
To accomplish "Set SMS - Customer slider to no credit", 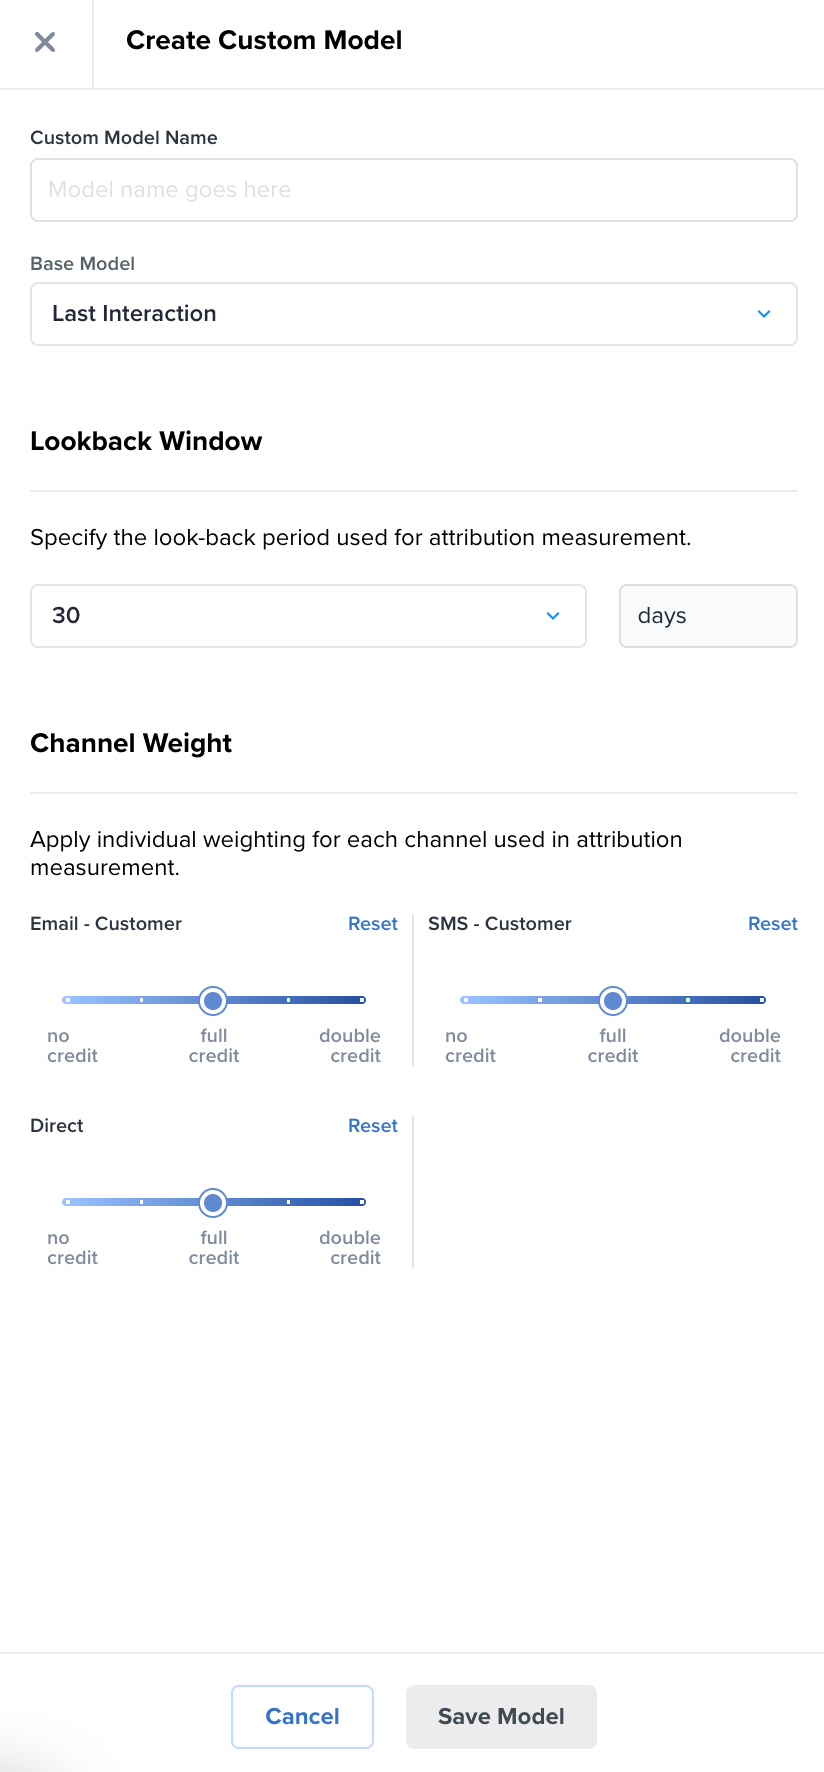I will coord(465,1000).
